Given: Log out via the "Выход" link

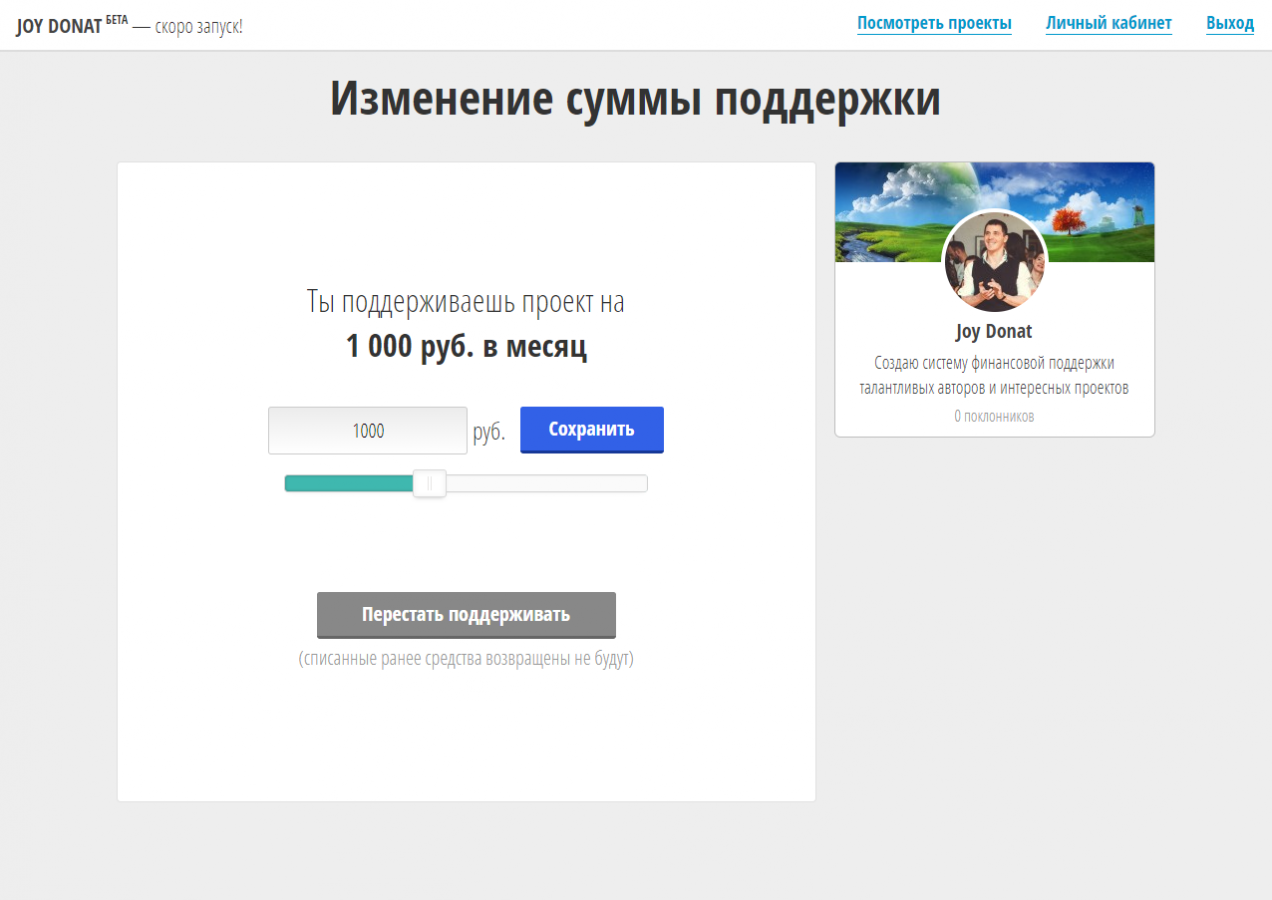Looking at the screenshot, I should (x=1229, y=24).
